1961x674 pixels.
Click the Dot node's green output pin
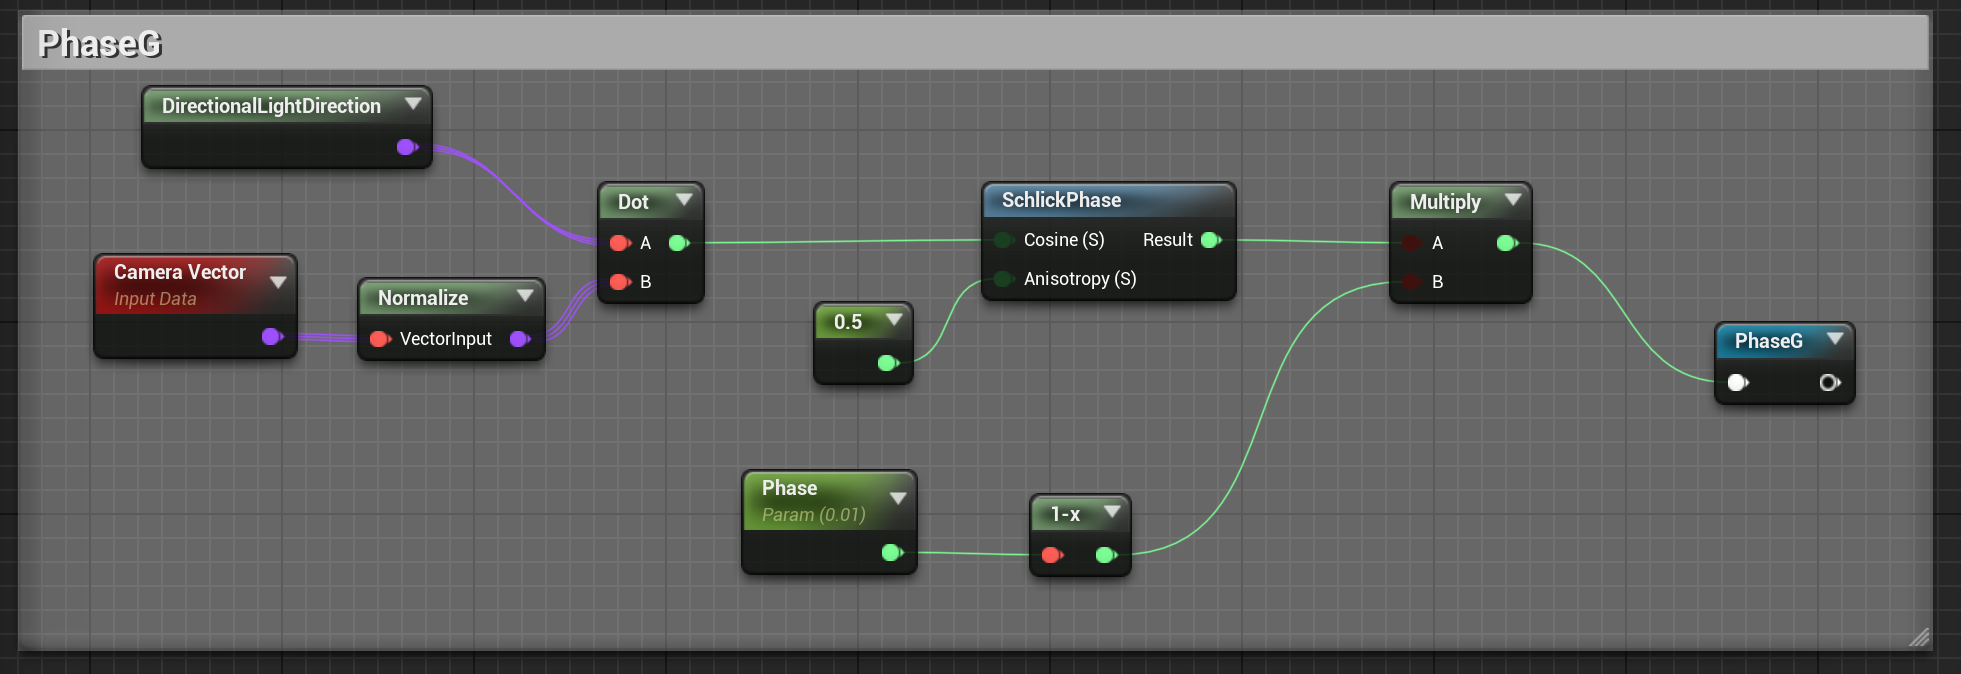tap(678, 243)
